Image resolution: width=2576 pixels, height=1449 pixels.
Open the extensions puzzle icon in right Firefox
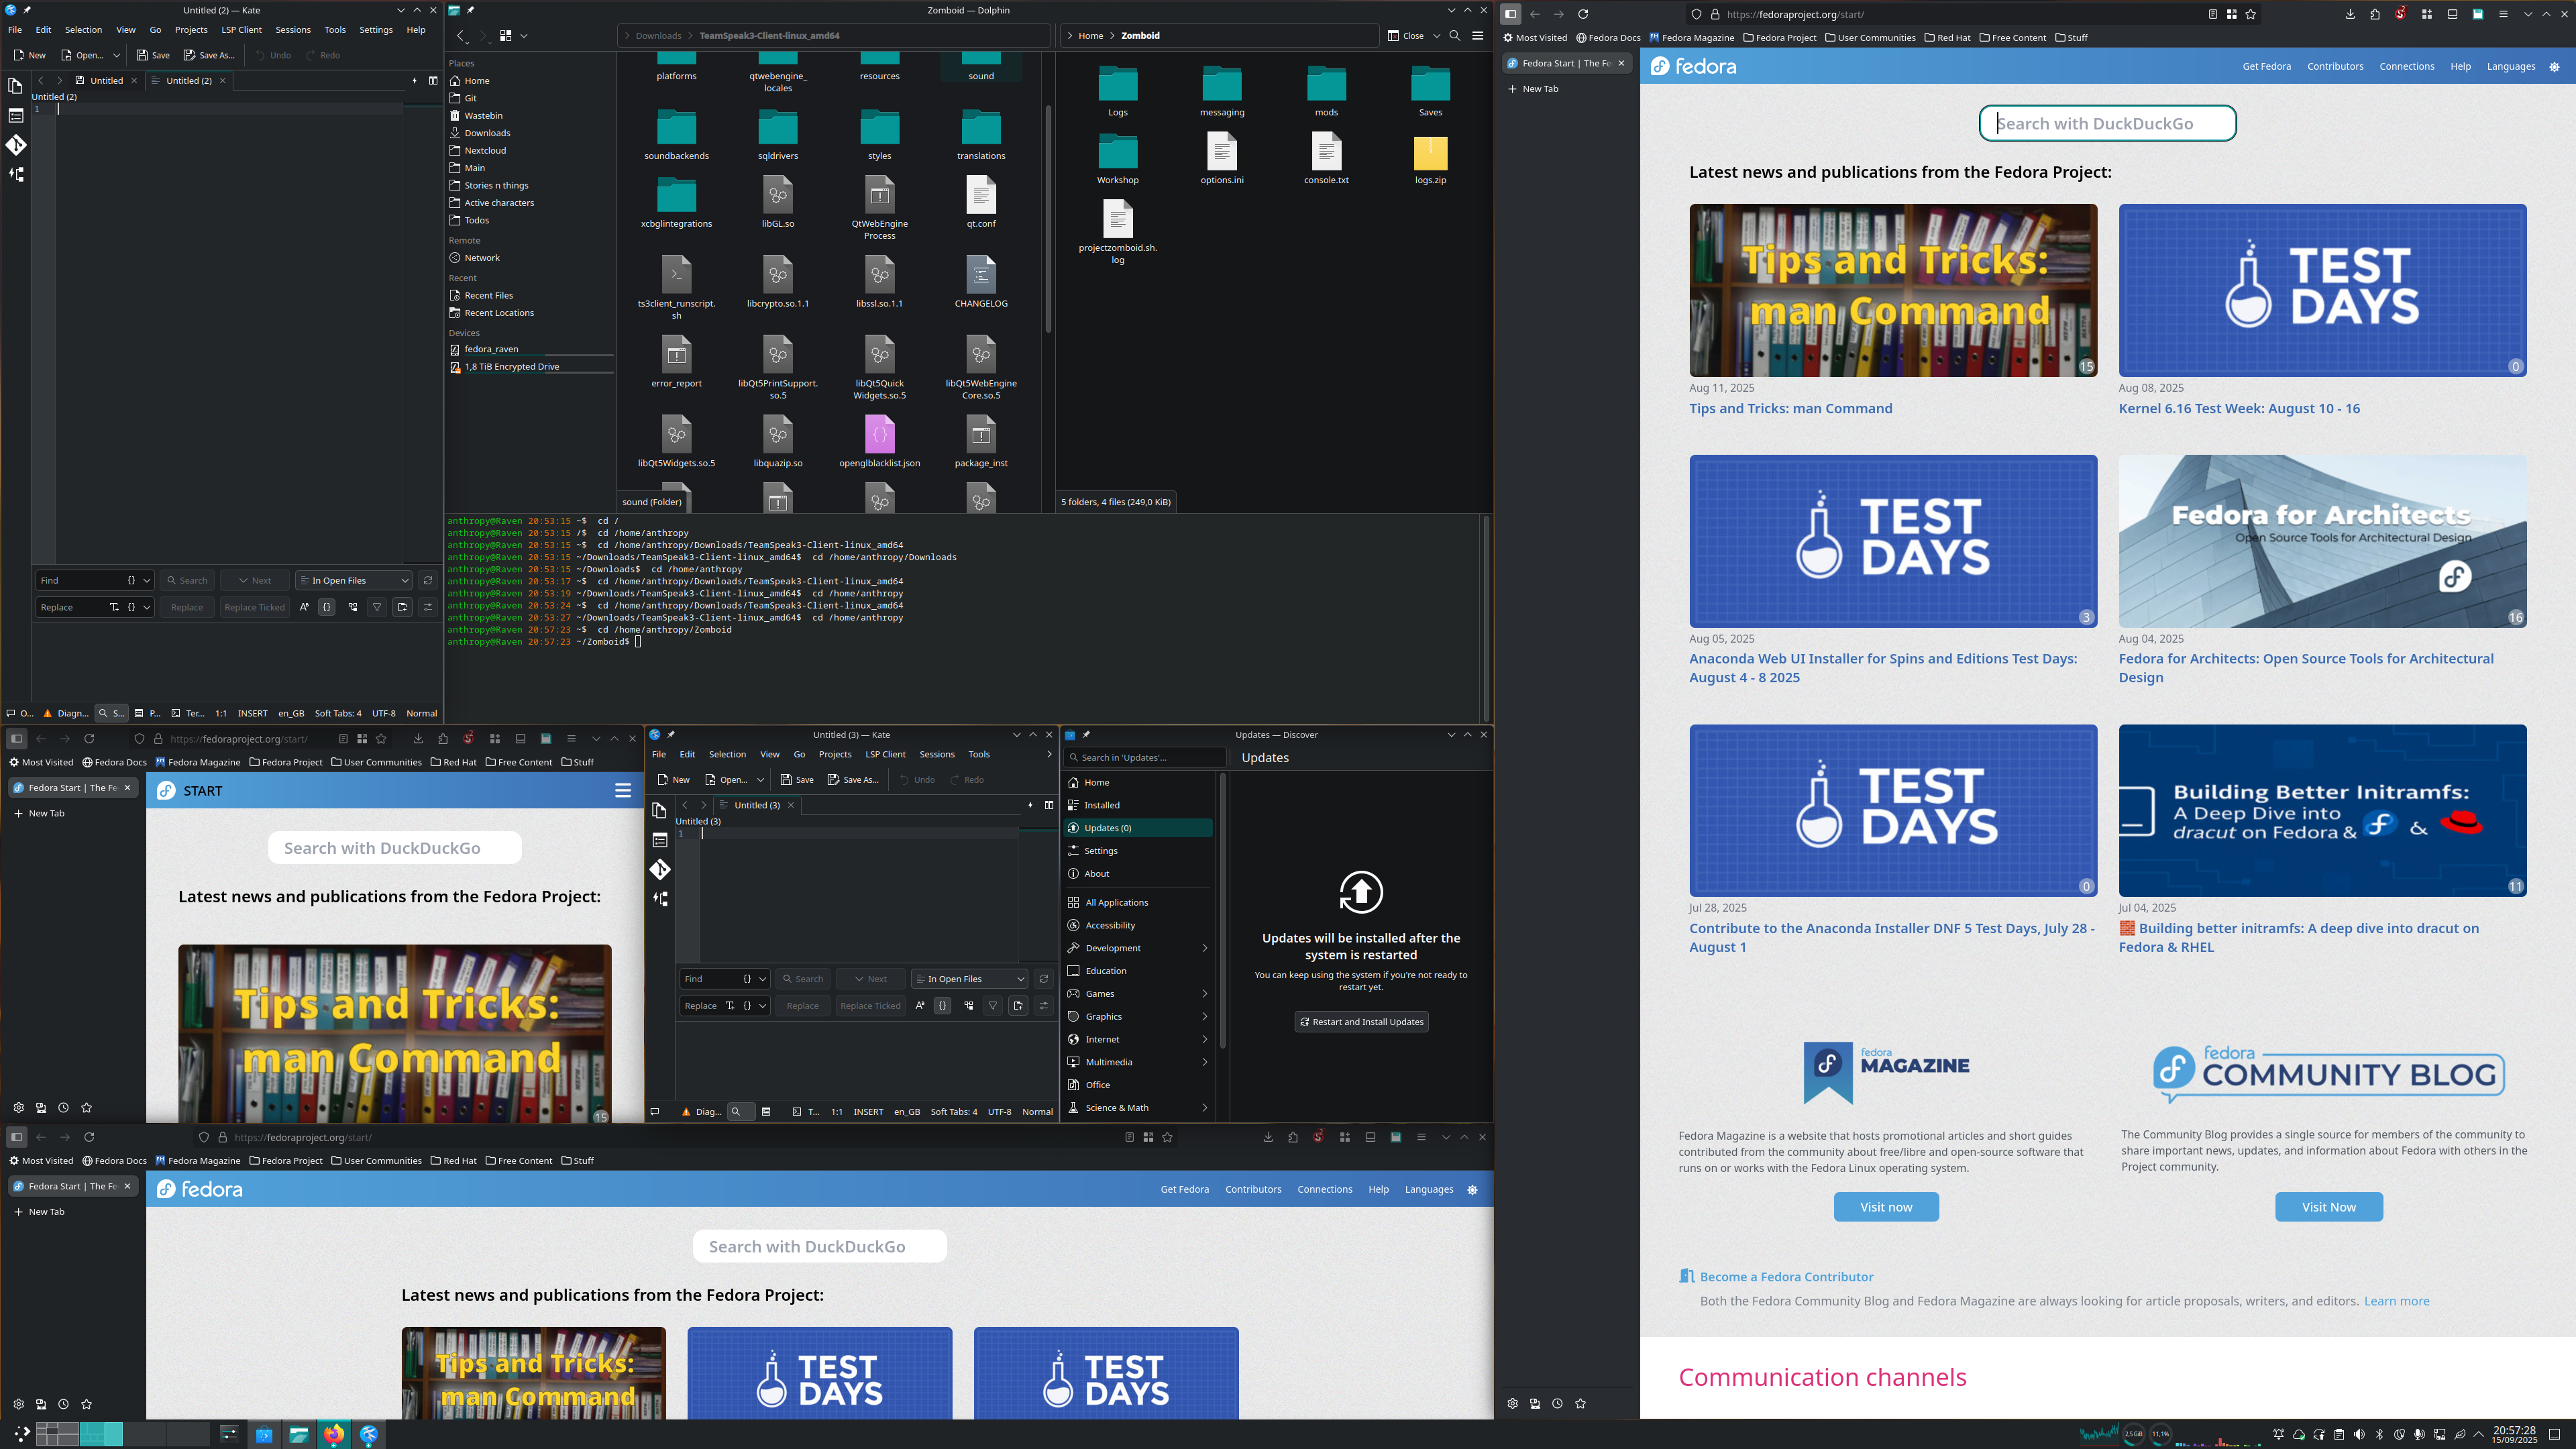[2375, 14]
